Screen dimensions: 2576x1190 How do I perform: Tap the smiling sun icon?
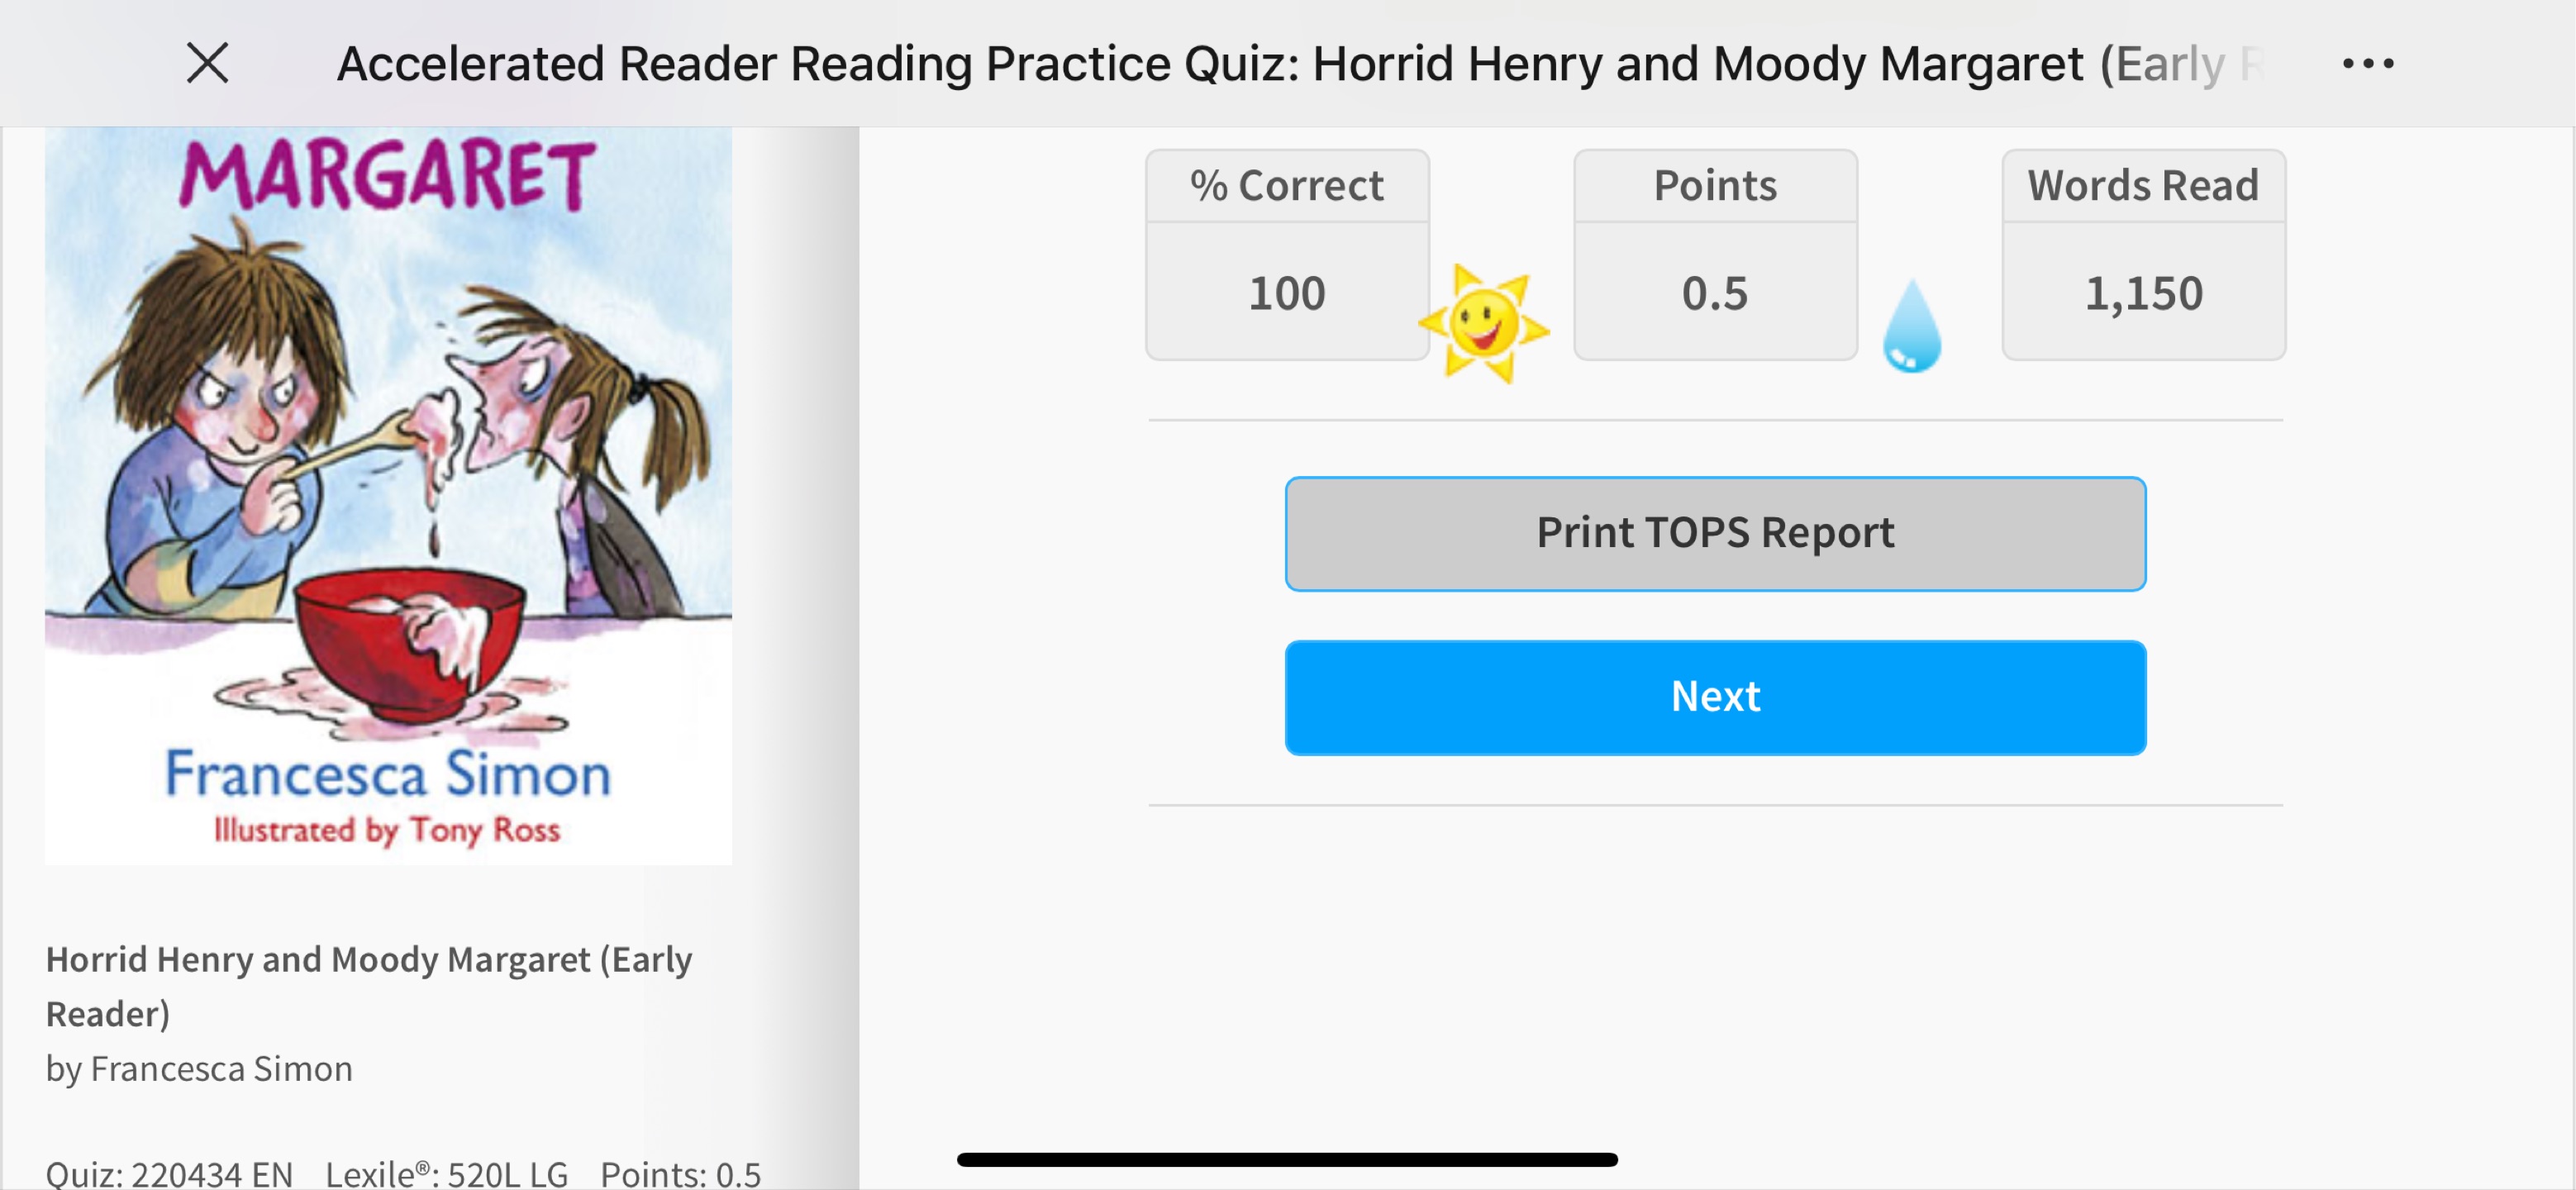[1484, 323]
